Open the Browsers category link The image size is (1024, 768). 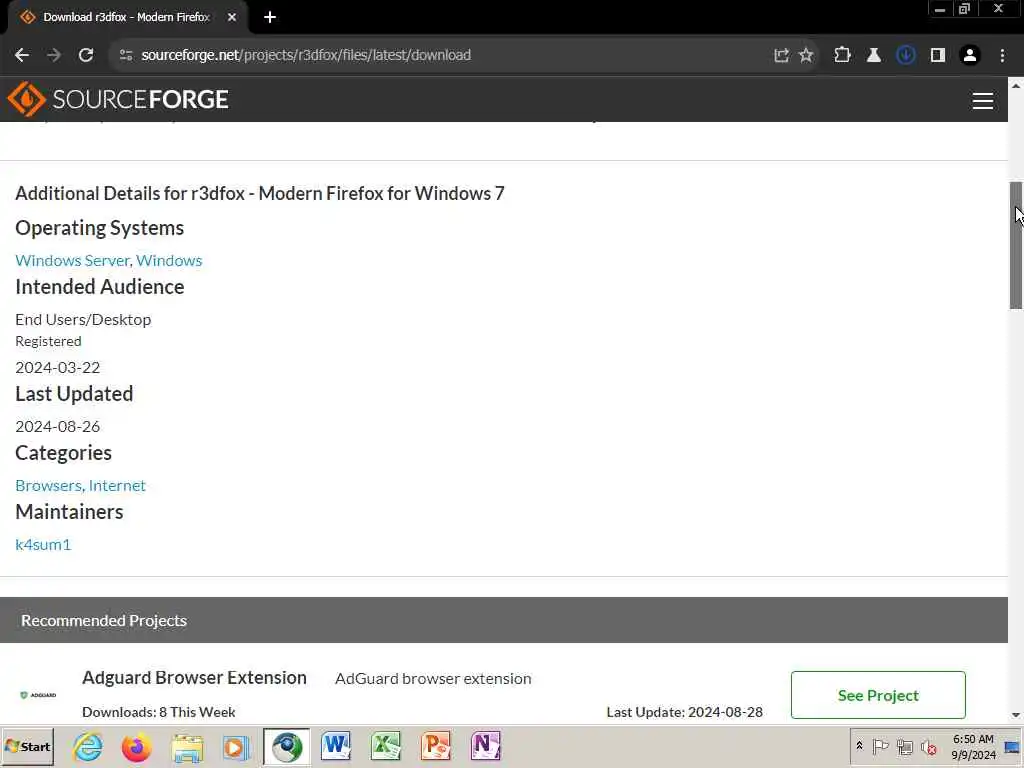(x=48, y=486)
